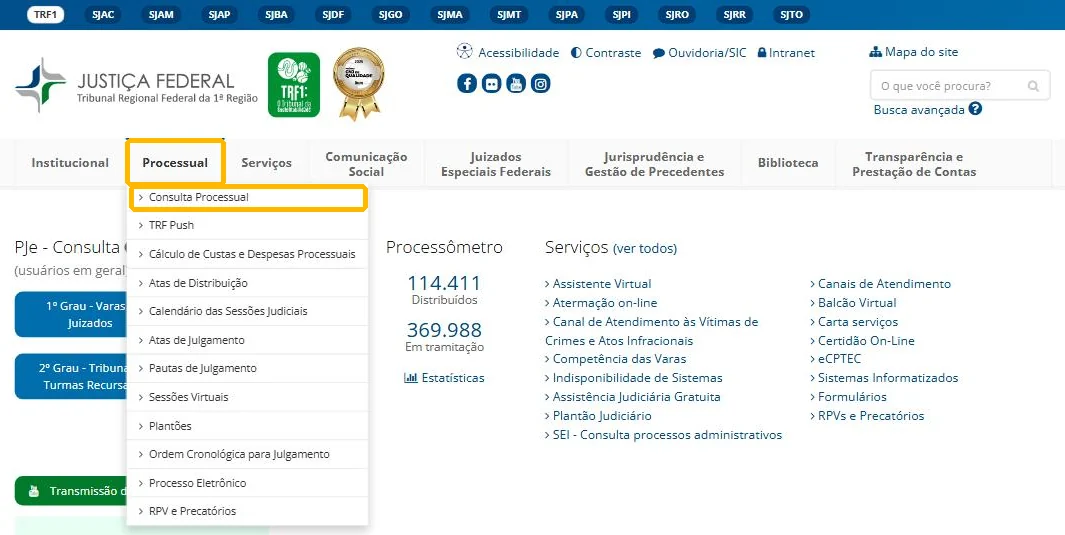This screenshot has height=535, width=1065.
Task: Click the green TRF1 sustainability badge
Action: pyautogui.click(x=293, y=85)
